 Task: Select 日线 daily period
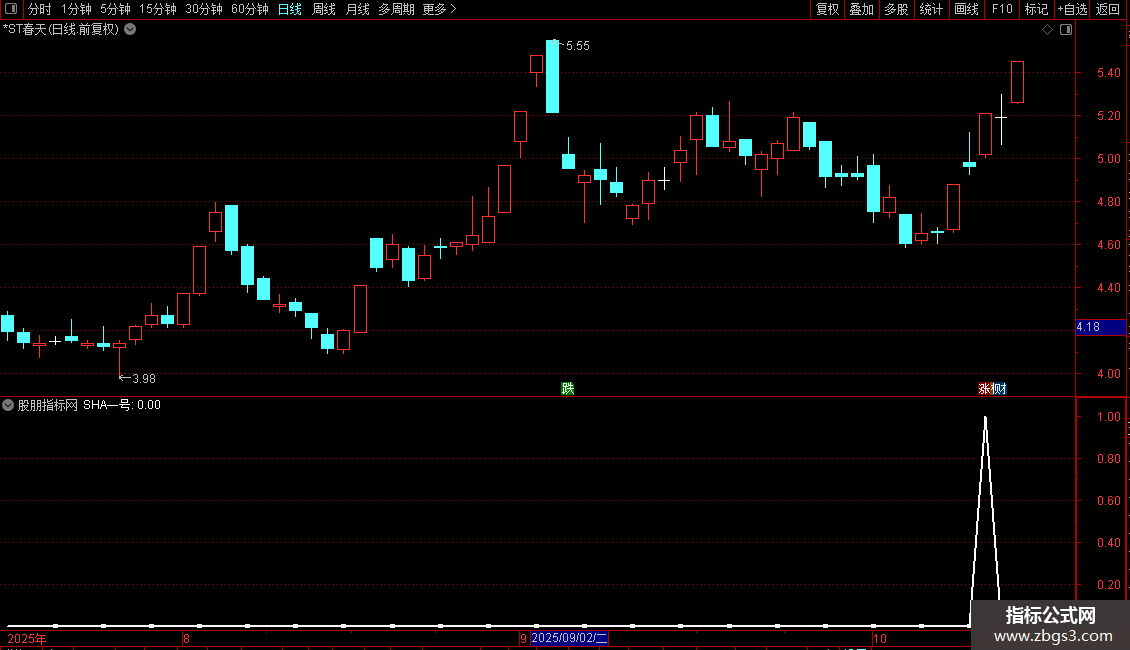point(290,9)
